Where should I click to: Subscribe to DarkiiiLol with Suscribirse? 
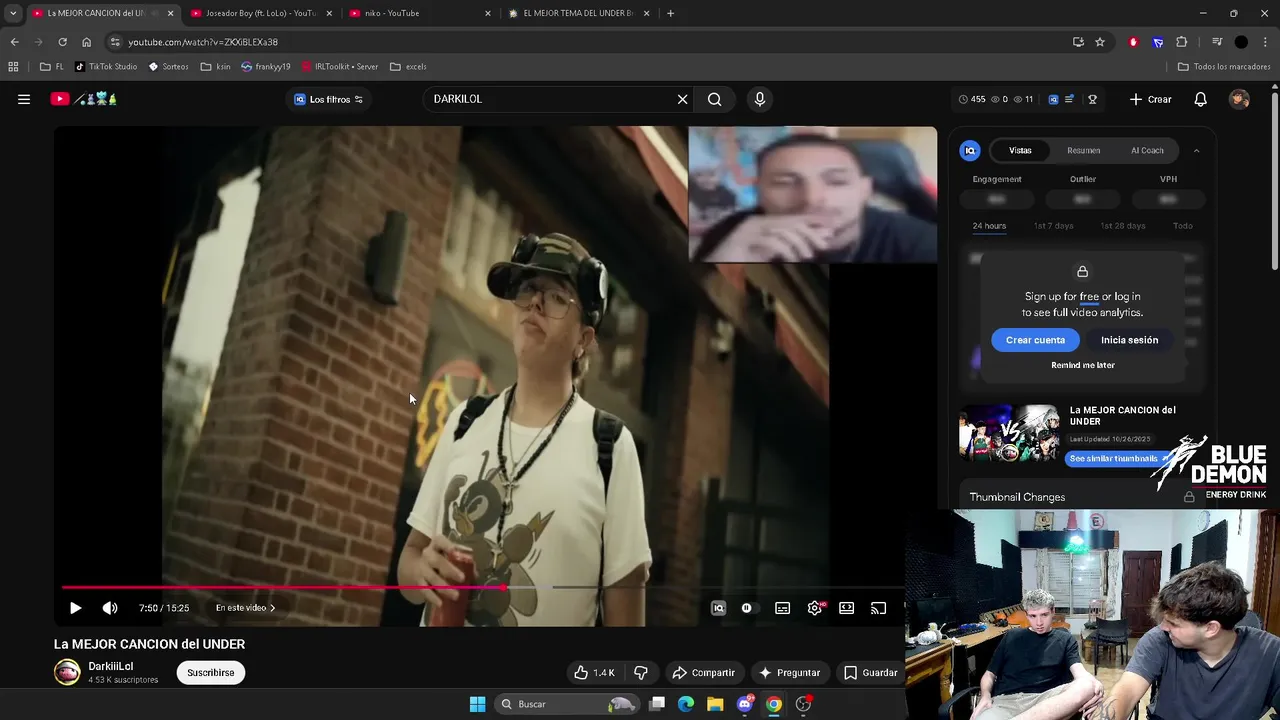pos(211,673)
